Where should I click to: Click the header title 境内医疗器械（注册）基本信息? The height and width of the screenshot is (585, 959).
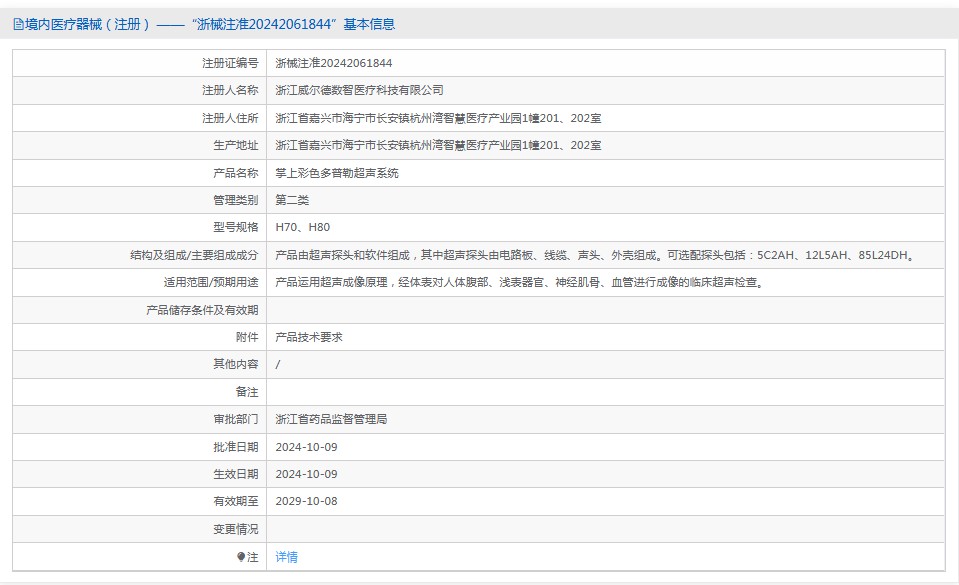(x=210, y=24)
